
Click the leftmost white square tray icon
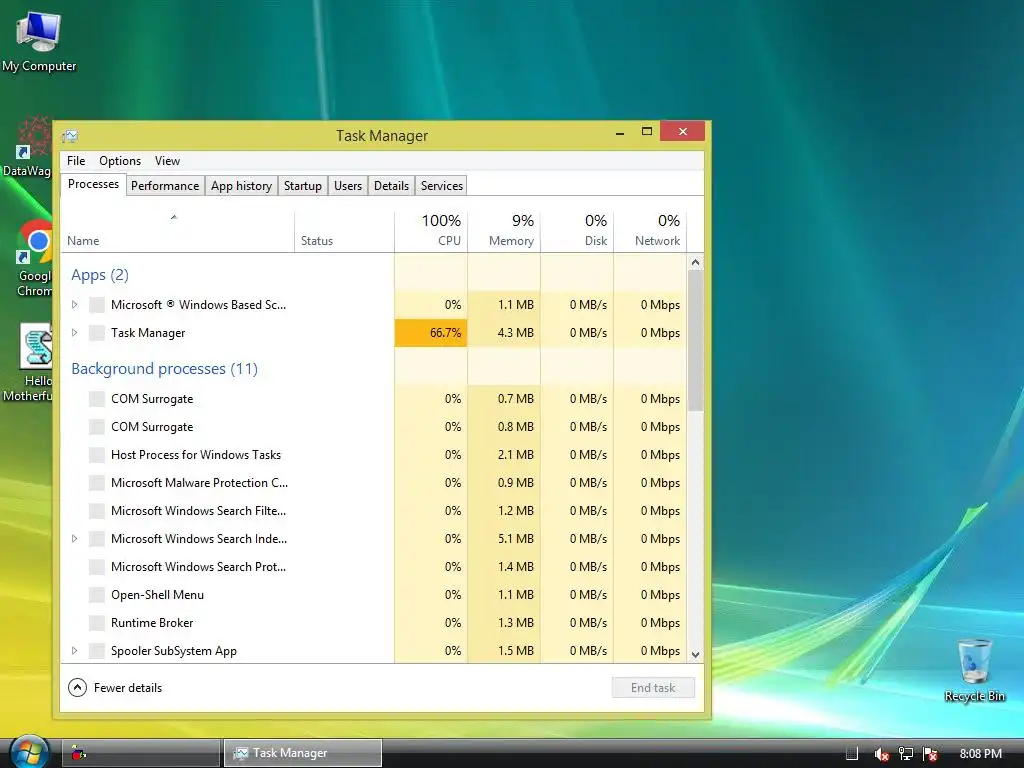852,754
